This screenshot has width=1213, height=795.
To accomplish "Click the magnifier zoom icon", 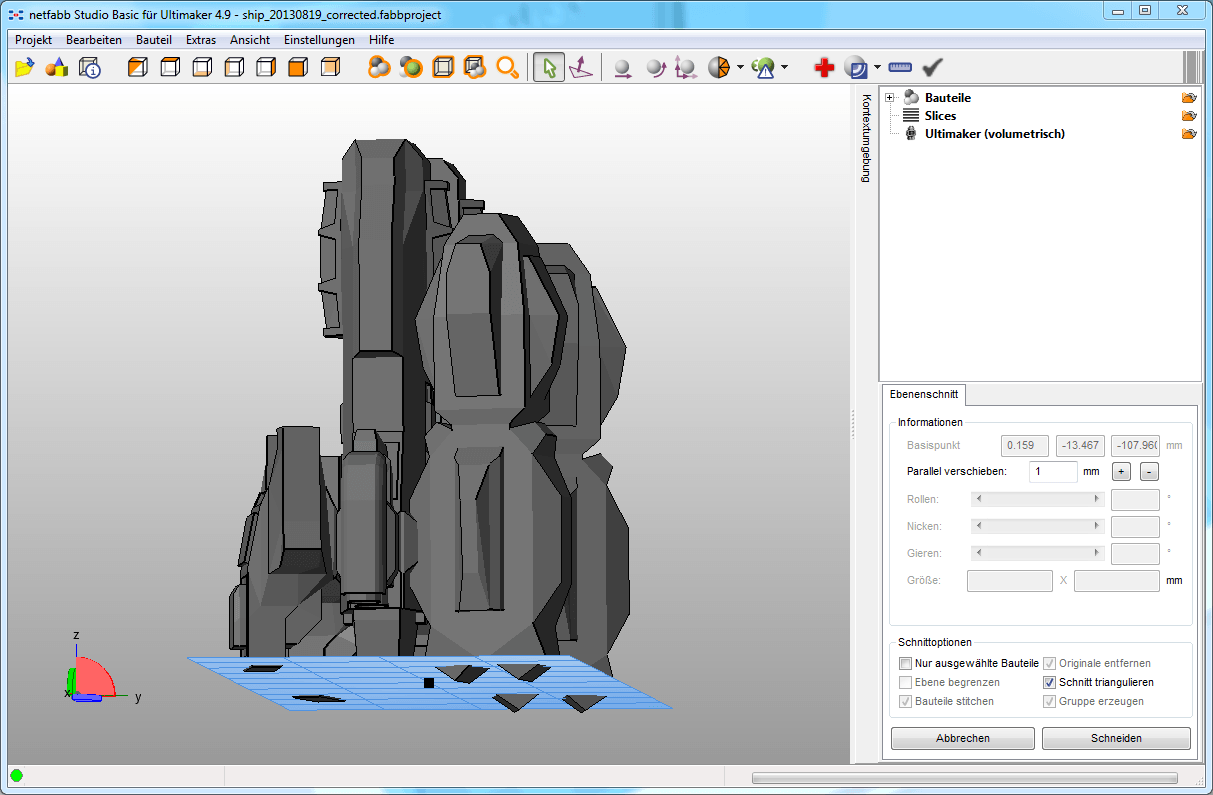I will [x=508, y=68].
